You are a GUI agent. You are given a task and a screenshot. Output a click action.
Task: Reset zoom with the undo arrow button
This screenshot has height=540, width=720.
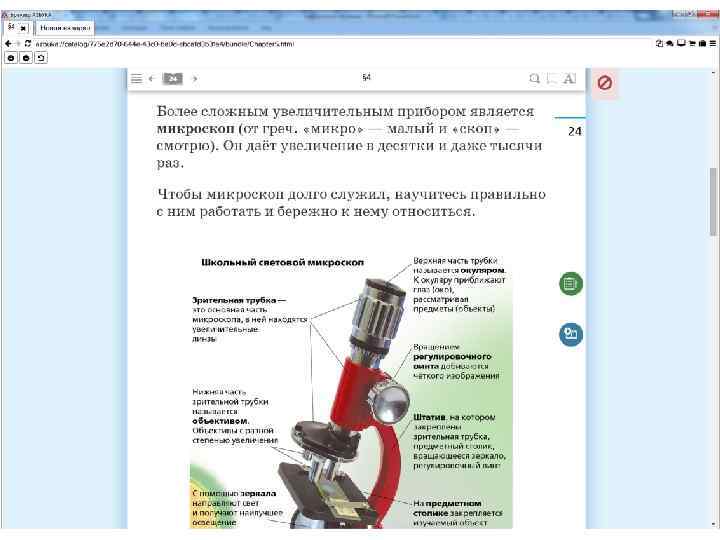(41, 58)
